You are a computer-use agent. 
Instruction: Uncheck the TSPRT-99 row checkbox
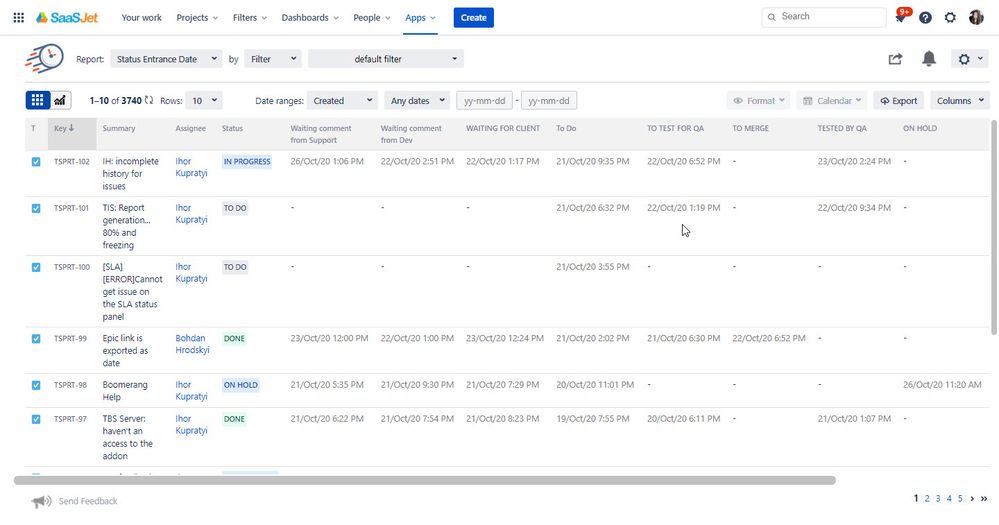(x=36, y=338)
